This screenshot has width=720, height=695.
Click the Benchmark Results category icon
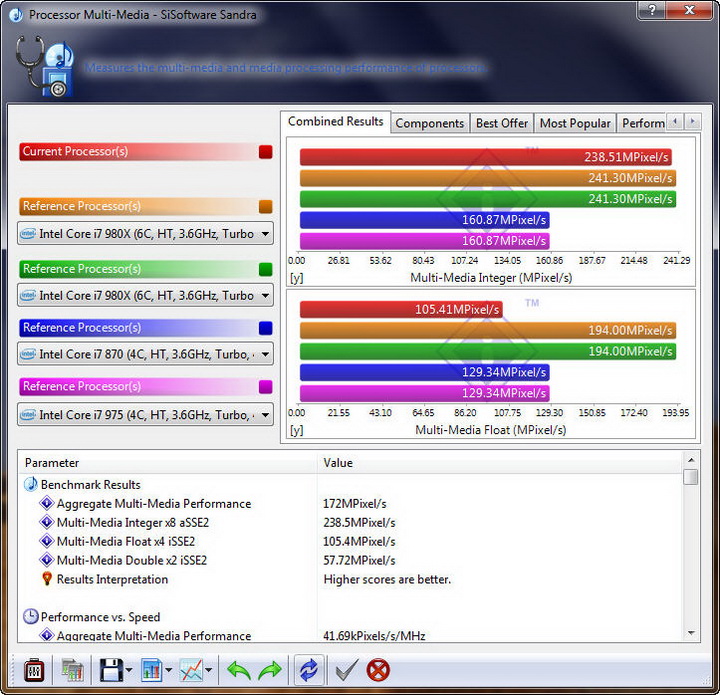(x=31, y=484)
